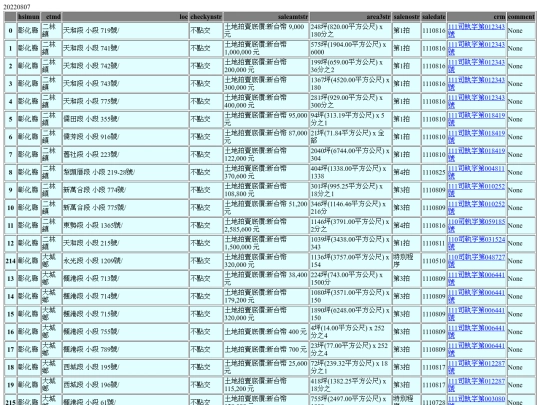Select the '特別程序' cell in row 214
Viewport: 540px width, 405px height.
click(406, 261)
